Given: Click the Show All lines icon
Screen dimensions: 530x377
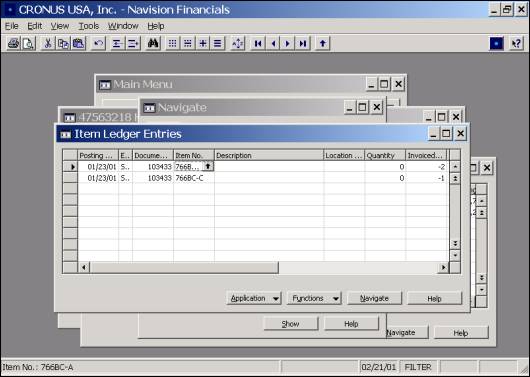Looking at the screenshot, I should (218, 43).
